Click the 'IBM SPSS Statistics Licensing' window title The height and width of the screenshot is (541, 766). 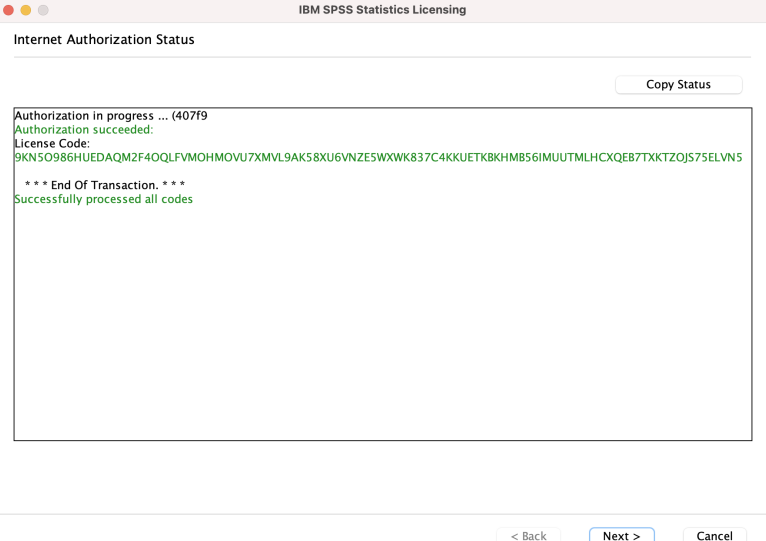[x=383, y=10]
